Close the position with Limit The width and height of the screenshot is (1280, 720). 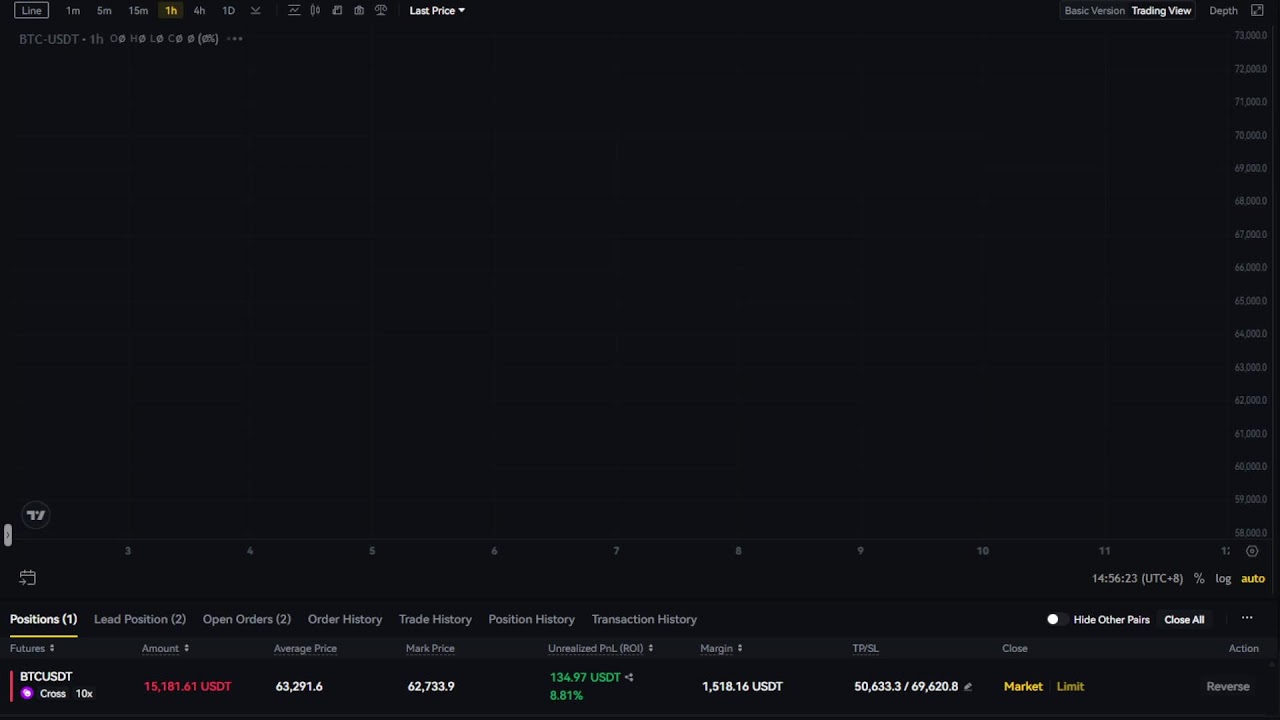tap(1070, 686)
